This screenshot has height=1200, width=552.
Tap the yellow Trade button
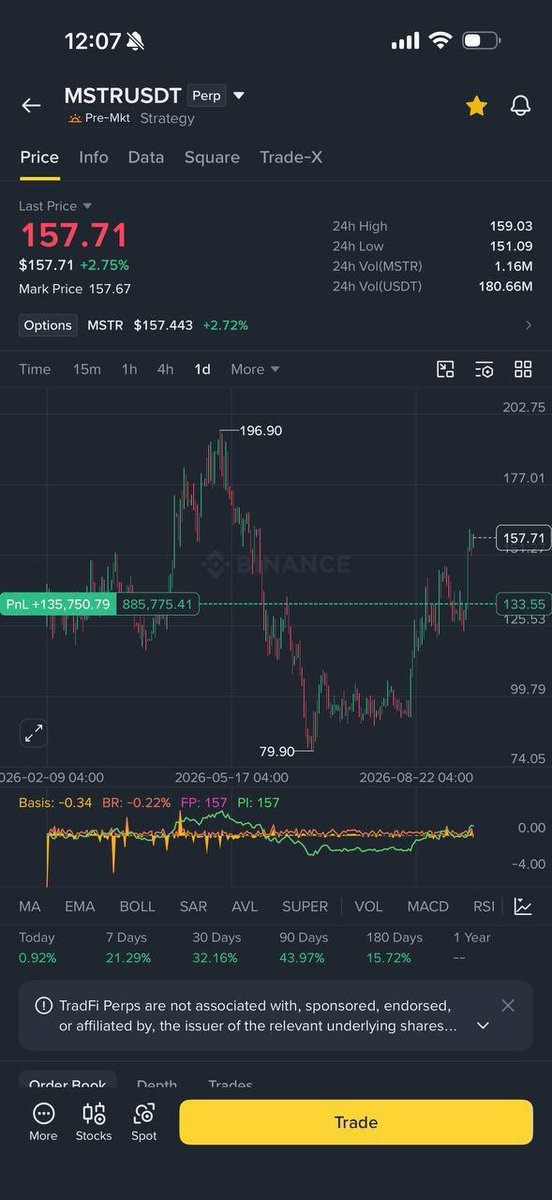pyautogui.click(x=356, y=1122)
